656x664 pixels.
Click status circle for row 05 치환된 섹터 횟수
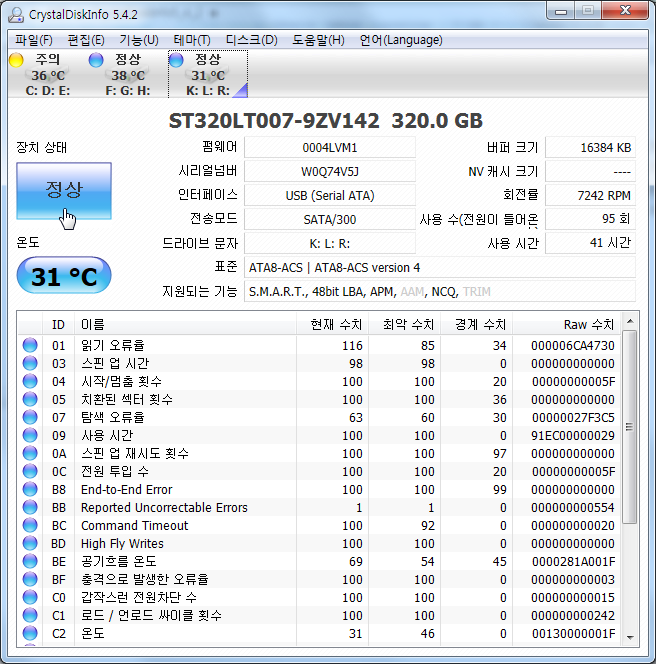click(x=30, y=399)
